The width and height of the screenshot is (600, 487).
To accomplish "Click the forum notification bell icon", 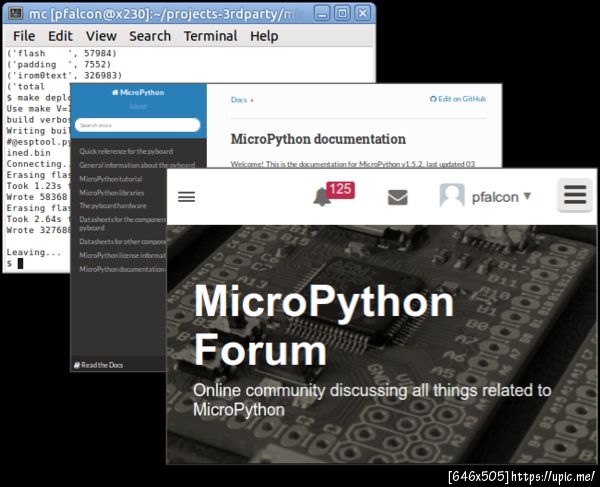I will [321, 197].
